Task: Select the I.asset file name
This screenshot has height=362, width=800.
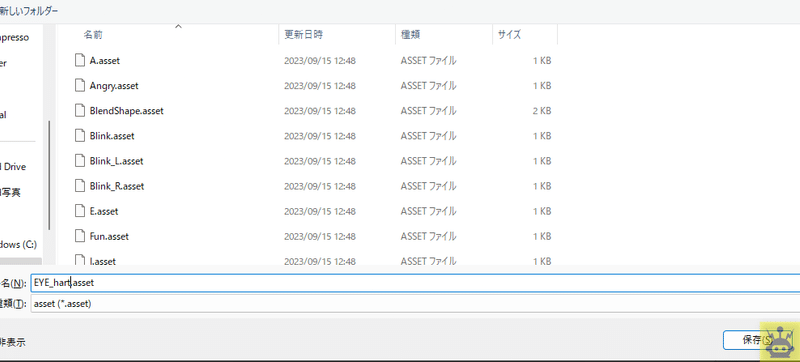Action: tap(103, 261)
